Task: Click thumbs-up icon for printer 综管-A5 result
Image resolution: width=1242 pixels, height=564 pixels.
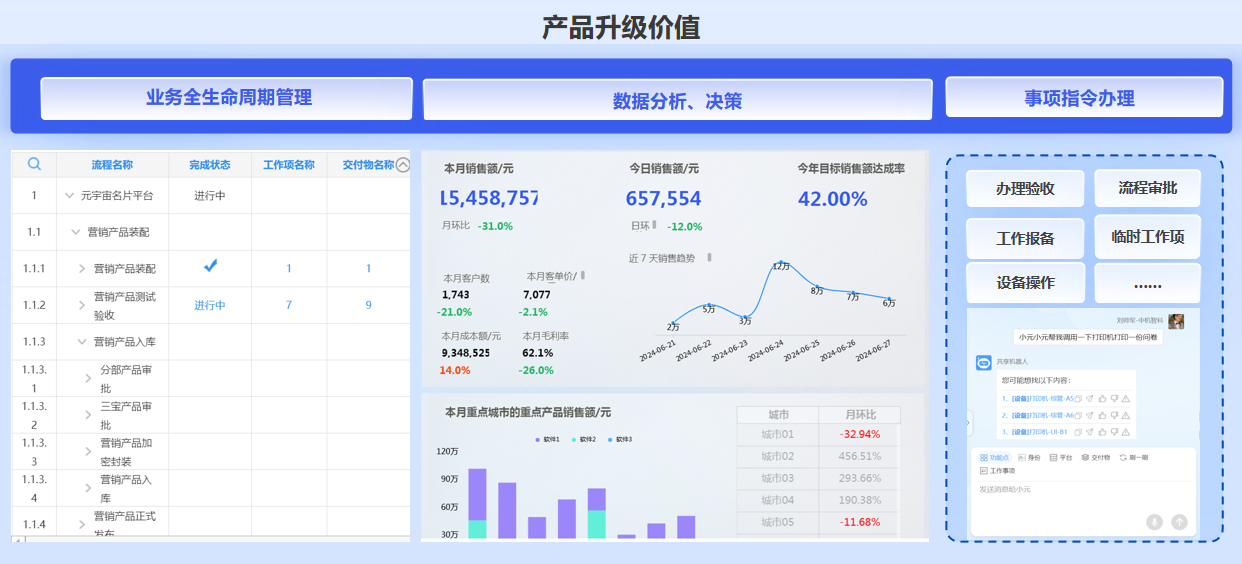Action: click(x=1102, y=399)
